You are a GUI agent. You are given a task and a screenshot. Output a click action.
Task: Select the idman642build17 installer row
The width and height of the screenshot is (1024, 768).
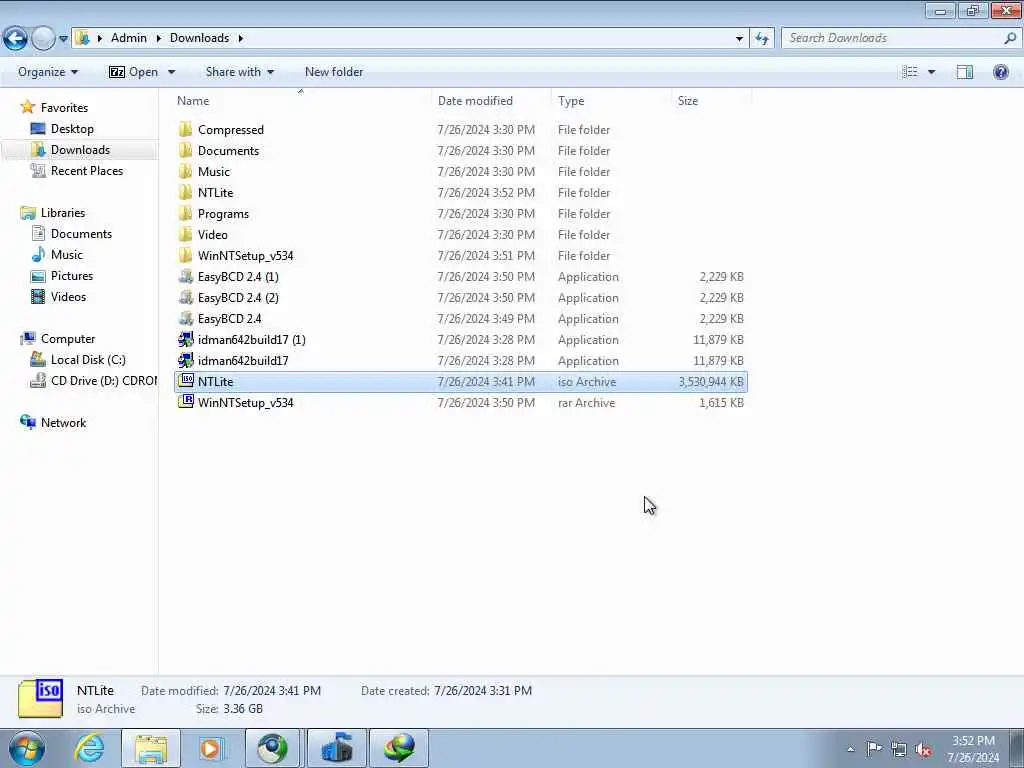pos(460,360)
